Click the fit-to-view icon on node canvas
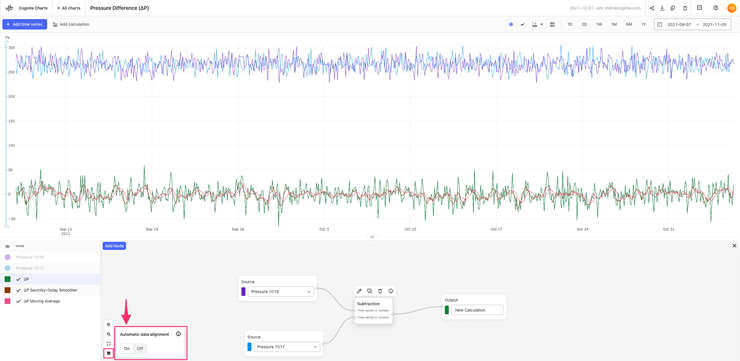Viewport: 740px width, 361px height. (x=109, y=344)
